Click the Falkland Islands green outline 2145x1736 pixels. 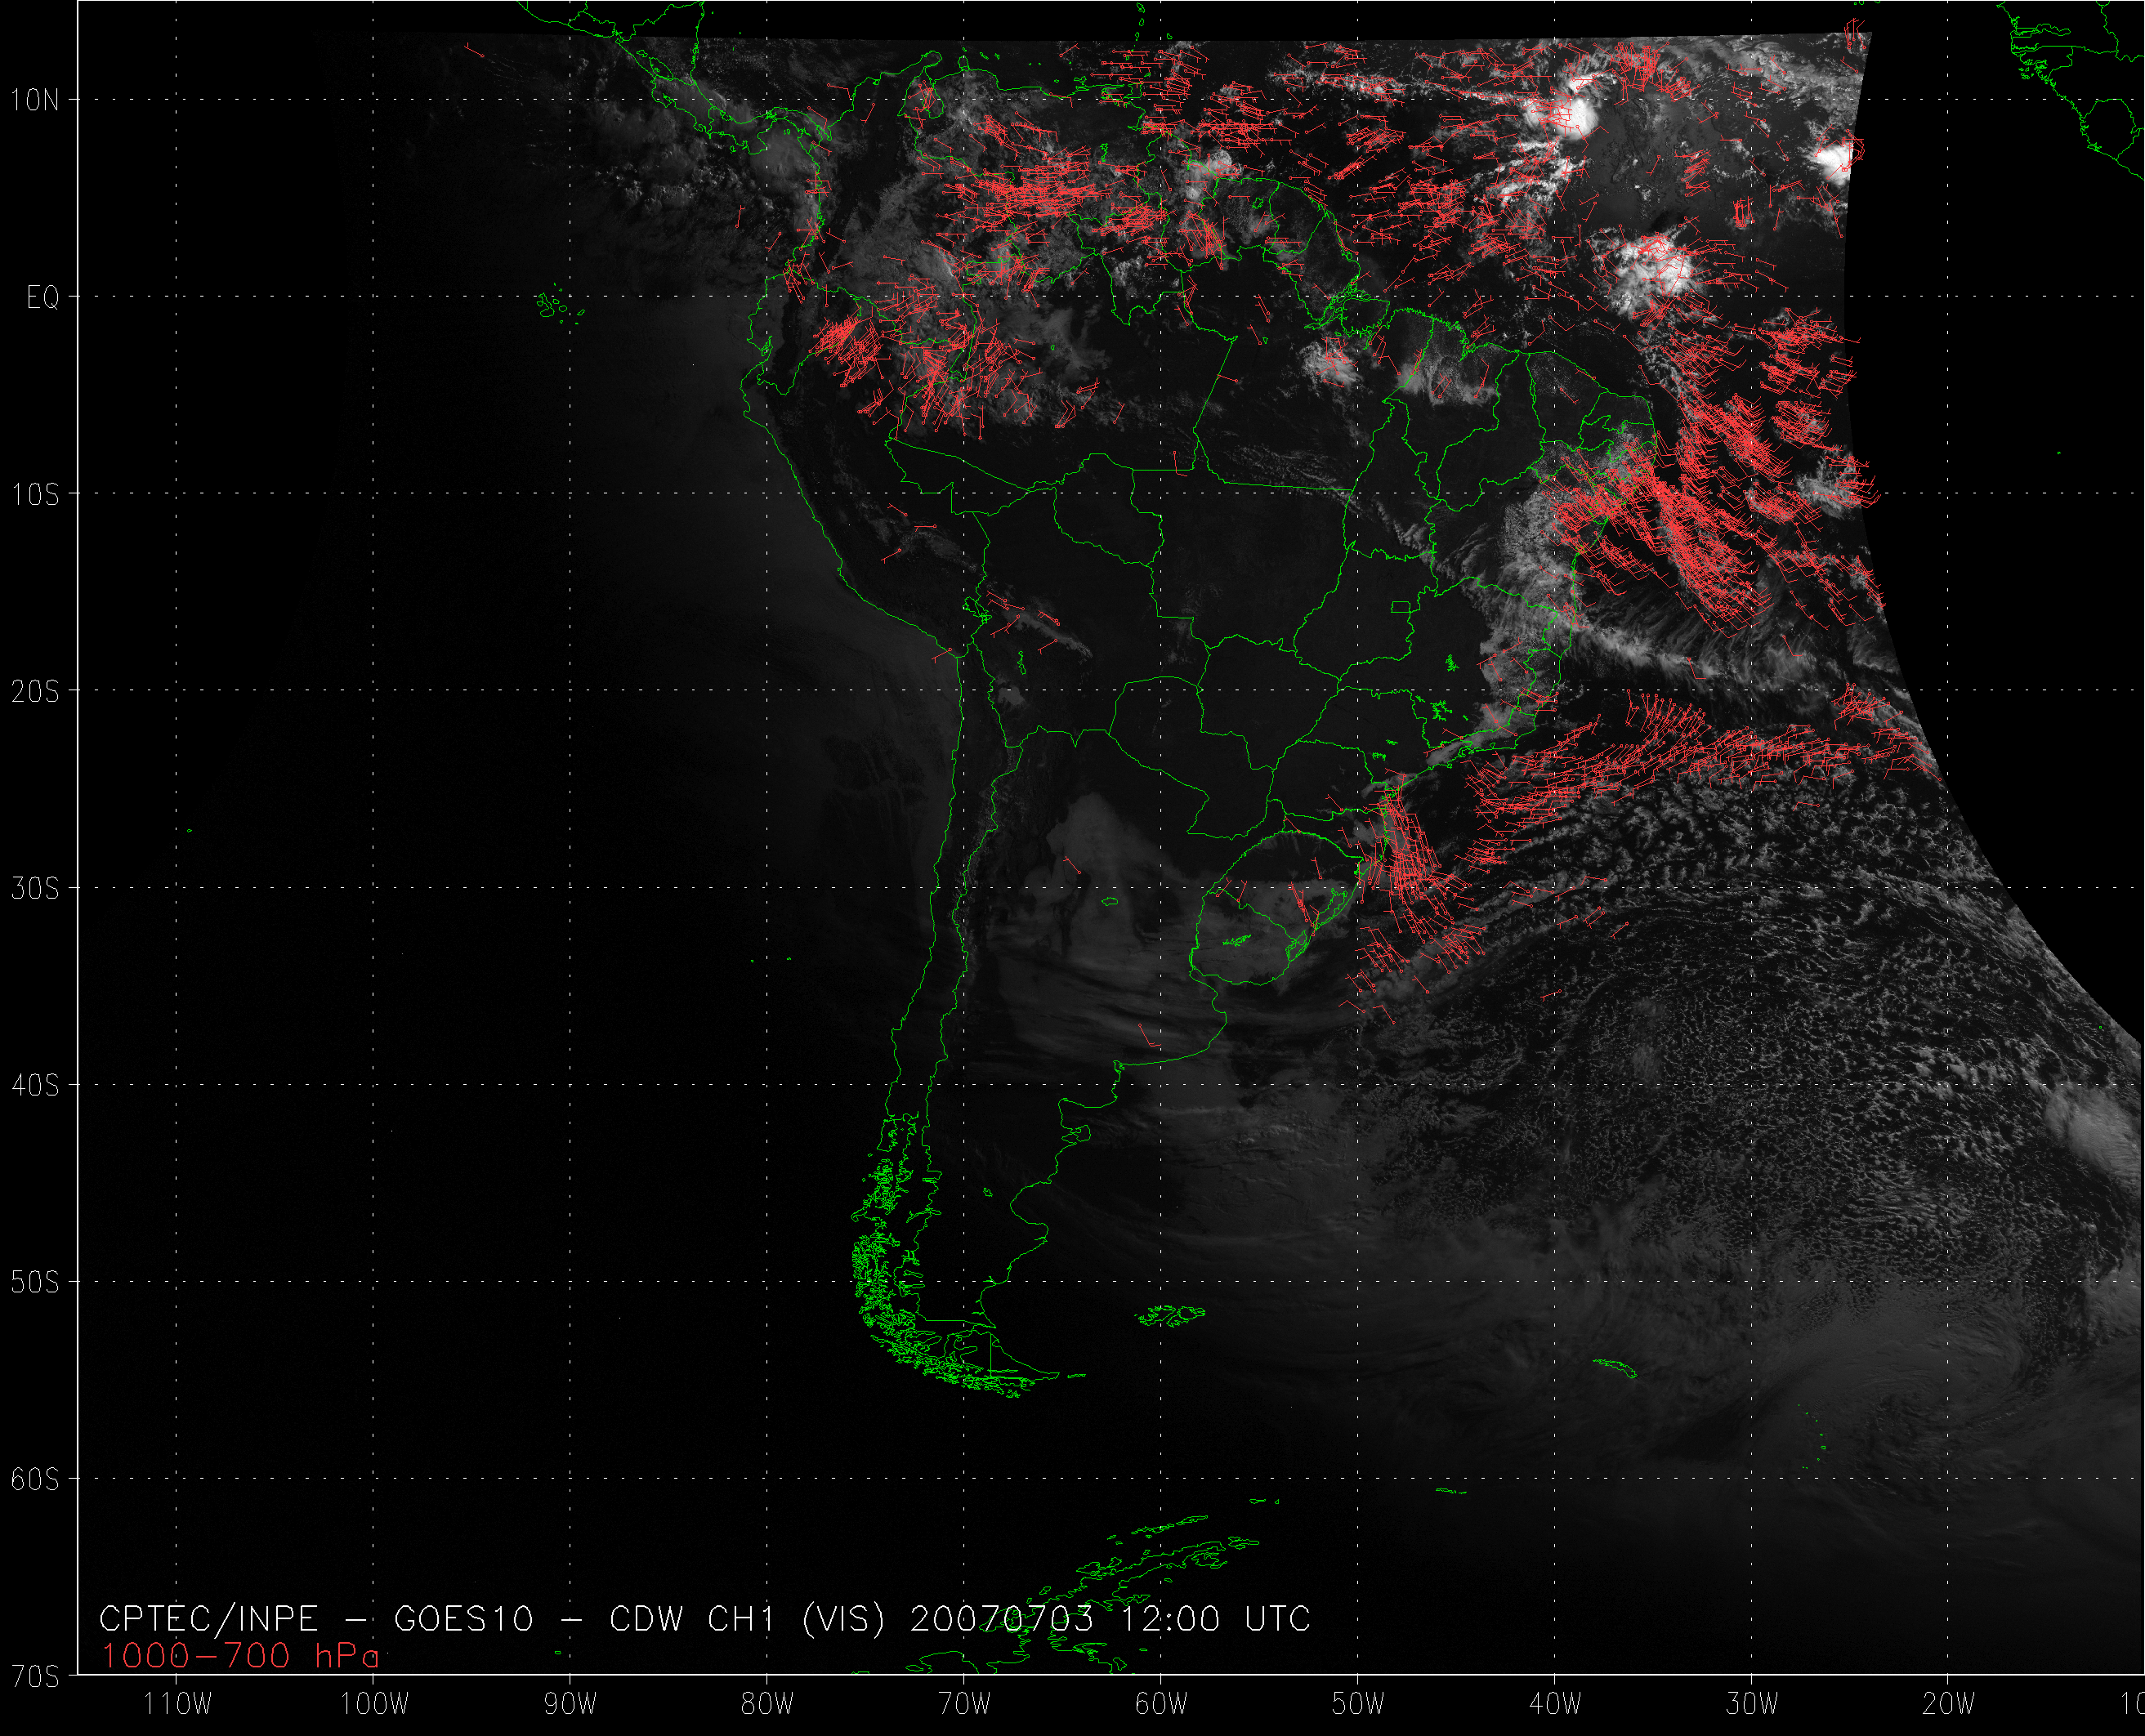point(1172,1315)
